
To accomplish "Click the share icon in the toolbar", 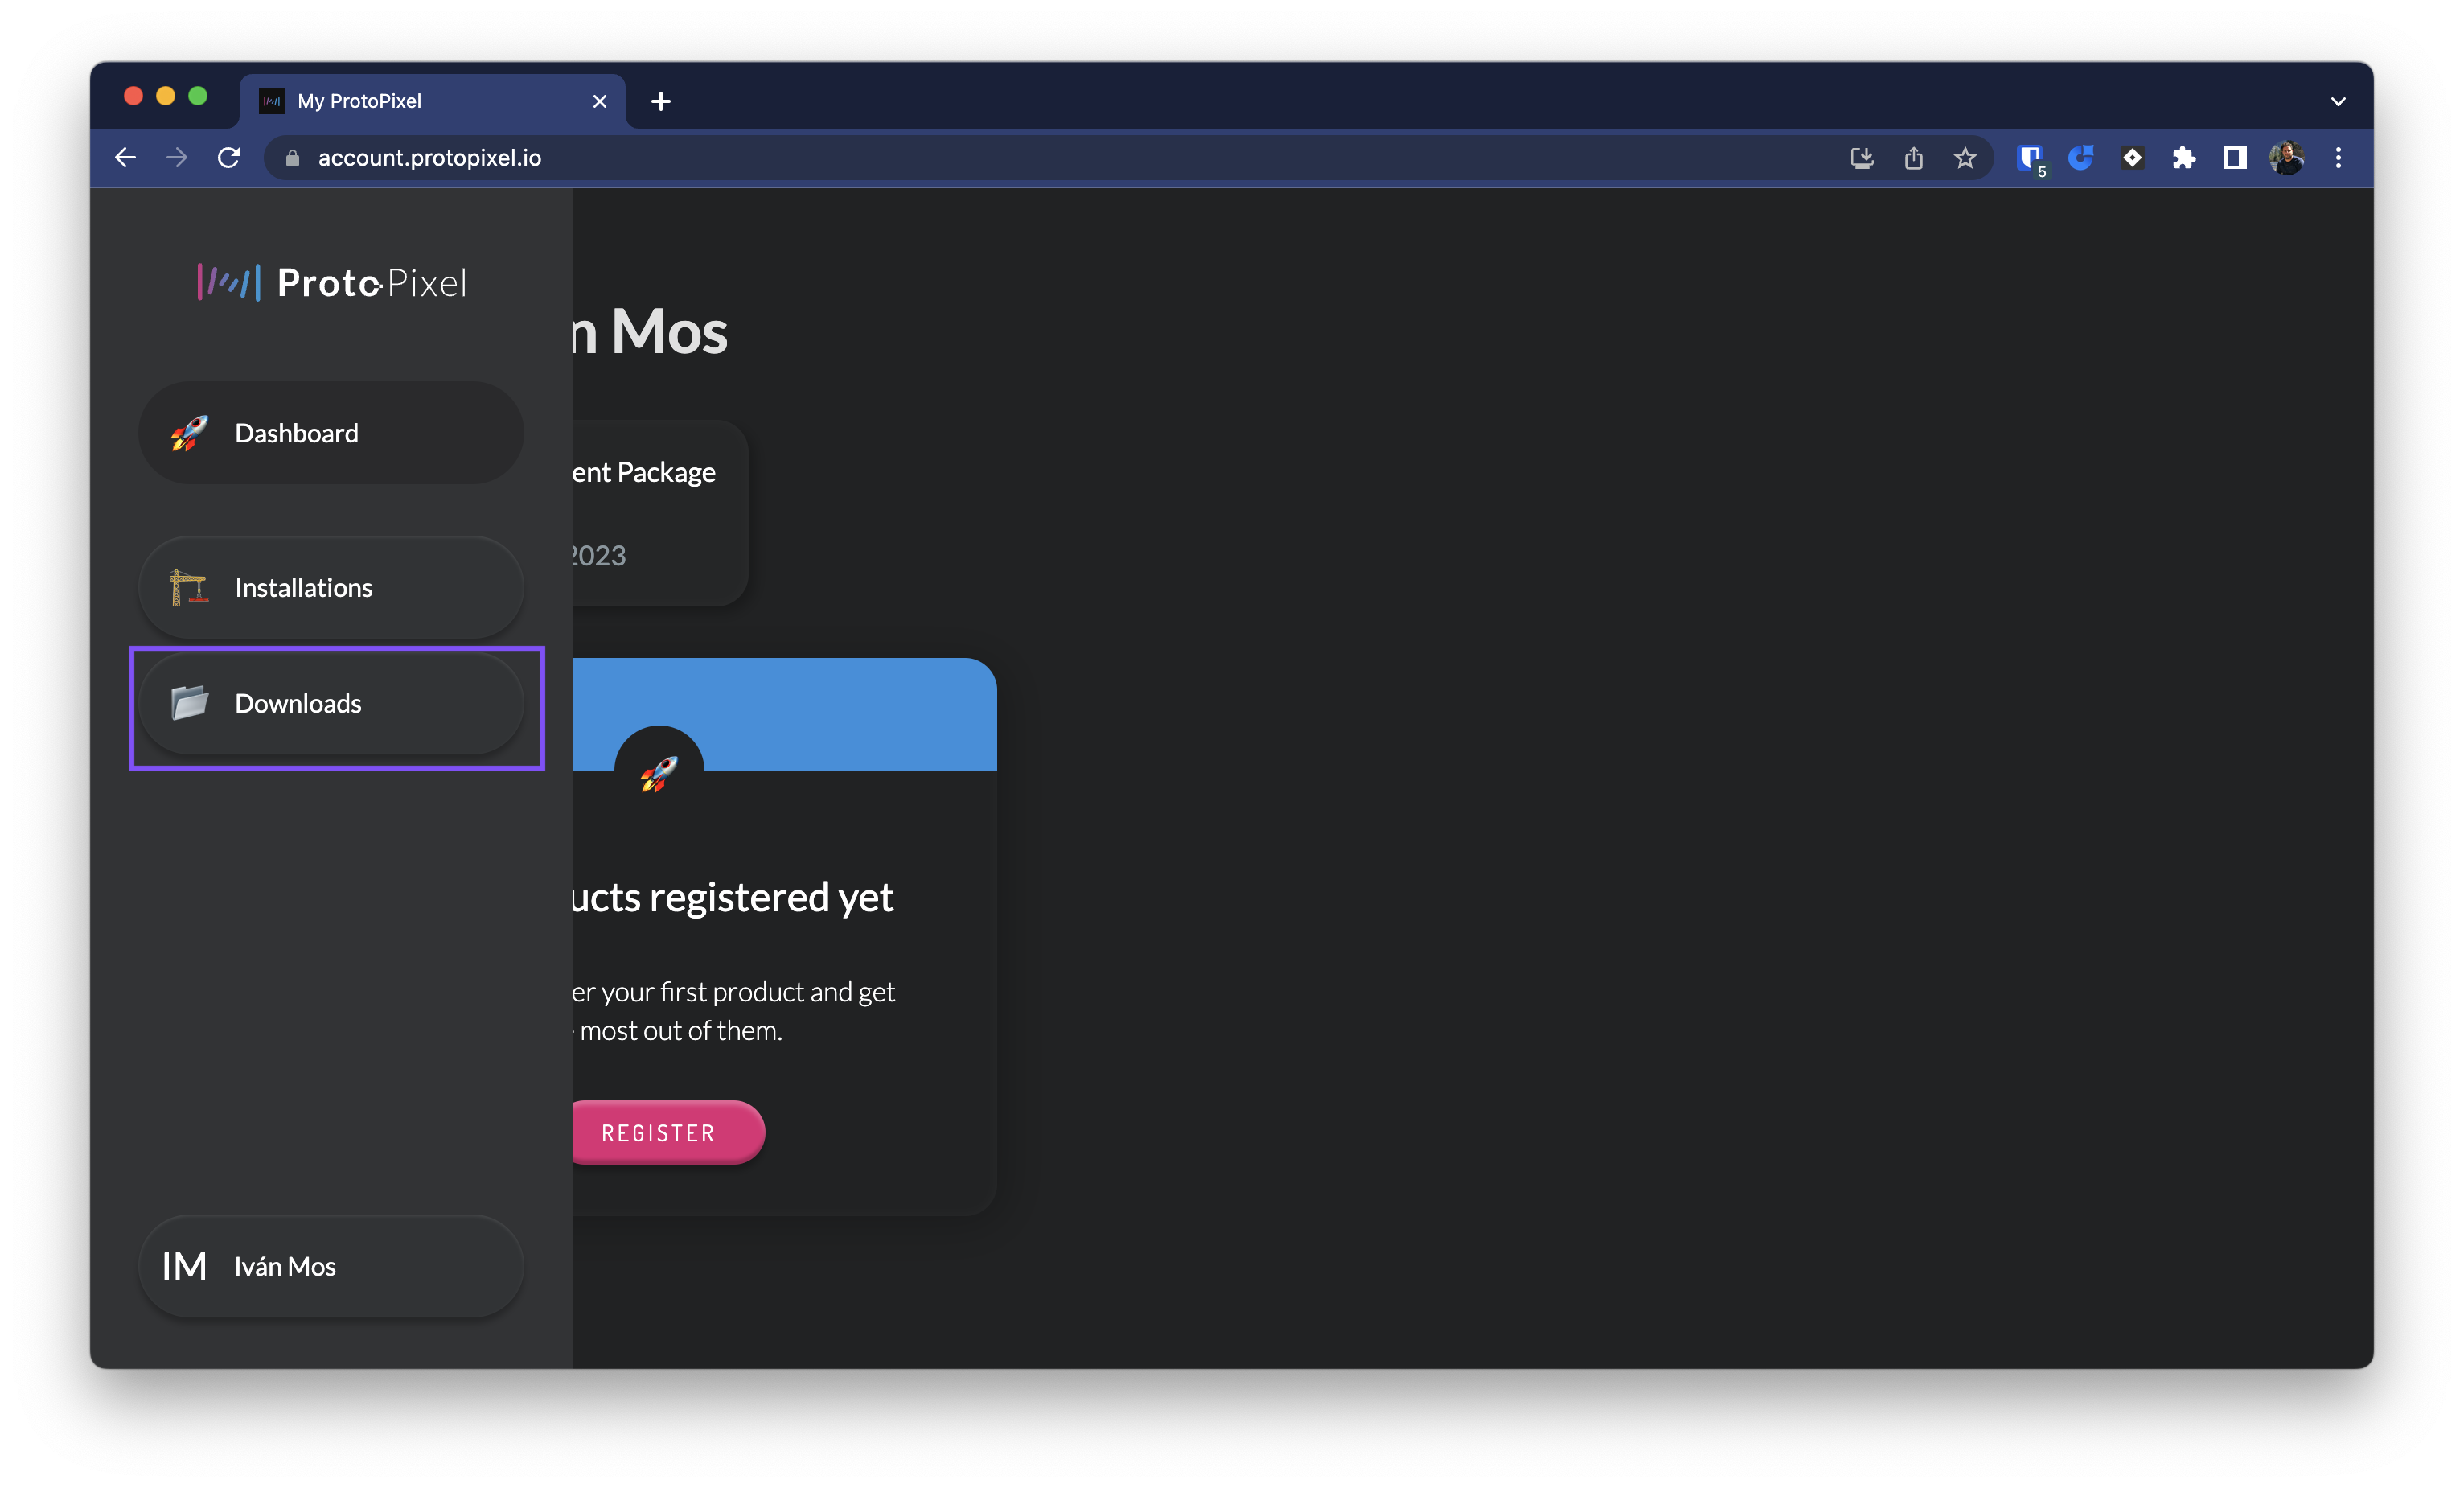I will pos(1913,157).
